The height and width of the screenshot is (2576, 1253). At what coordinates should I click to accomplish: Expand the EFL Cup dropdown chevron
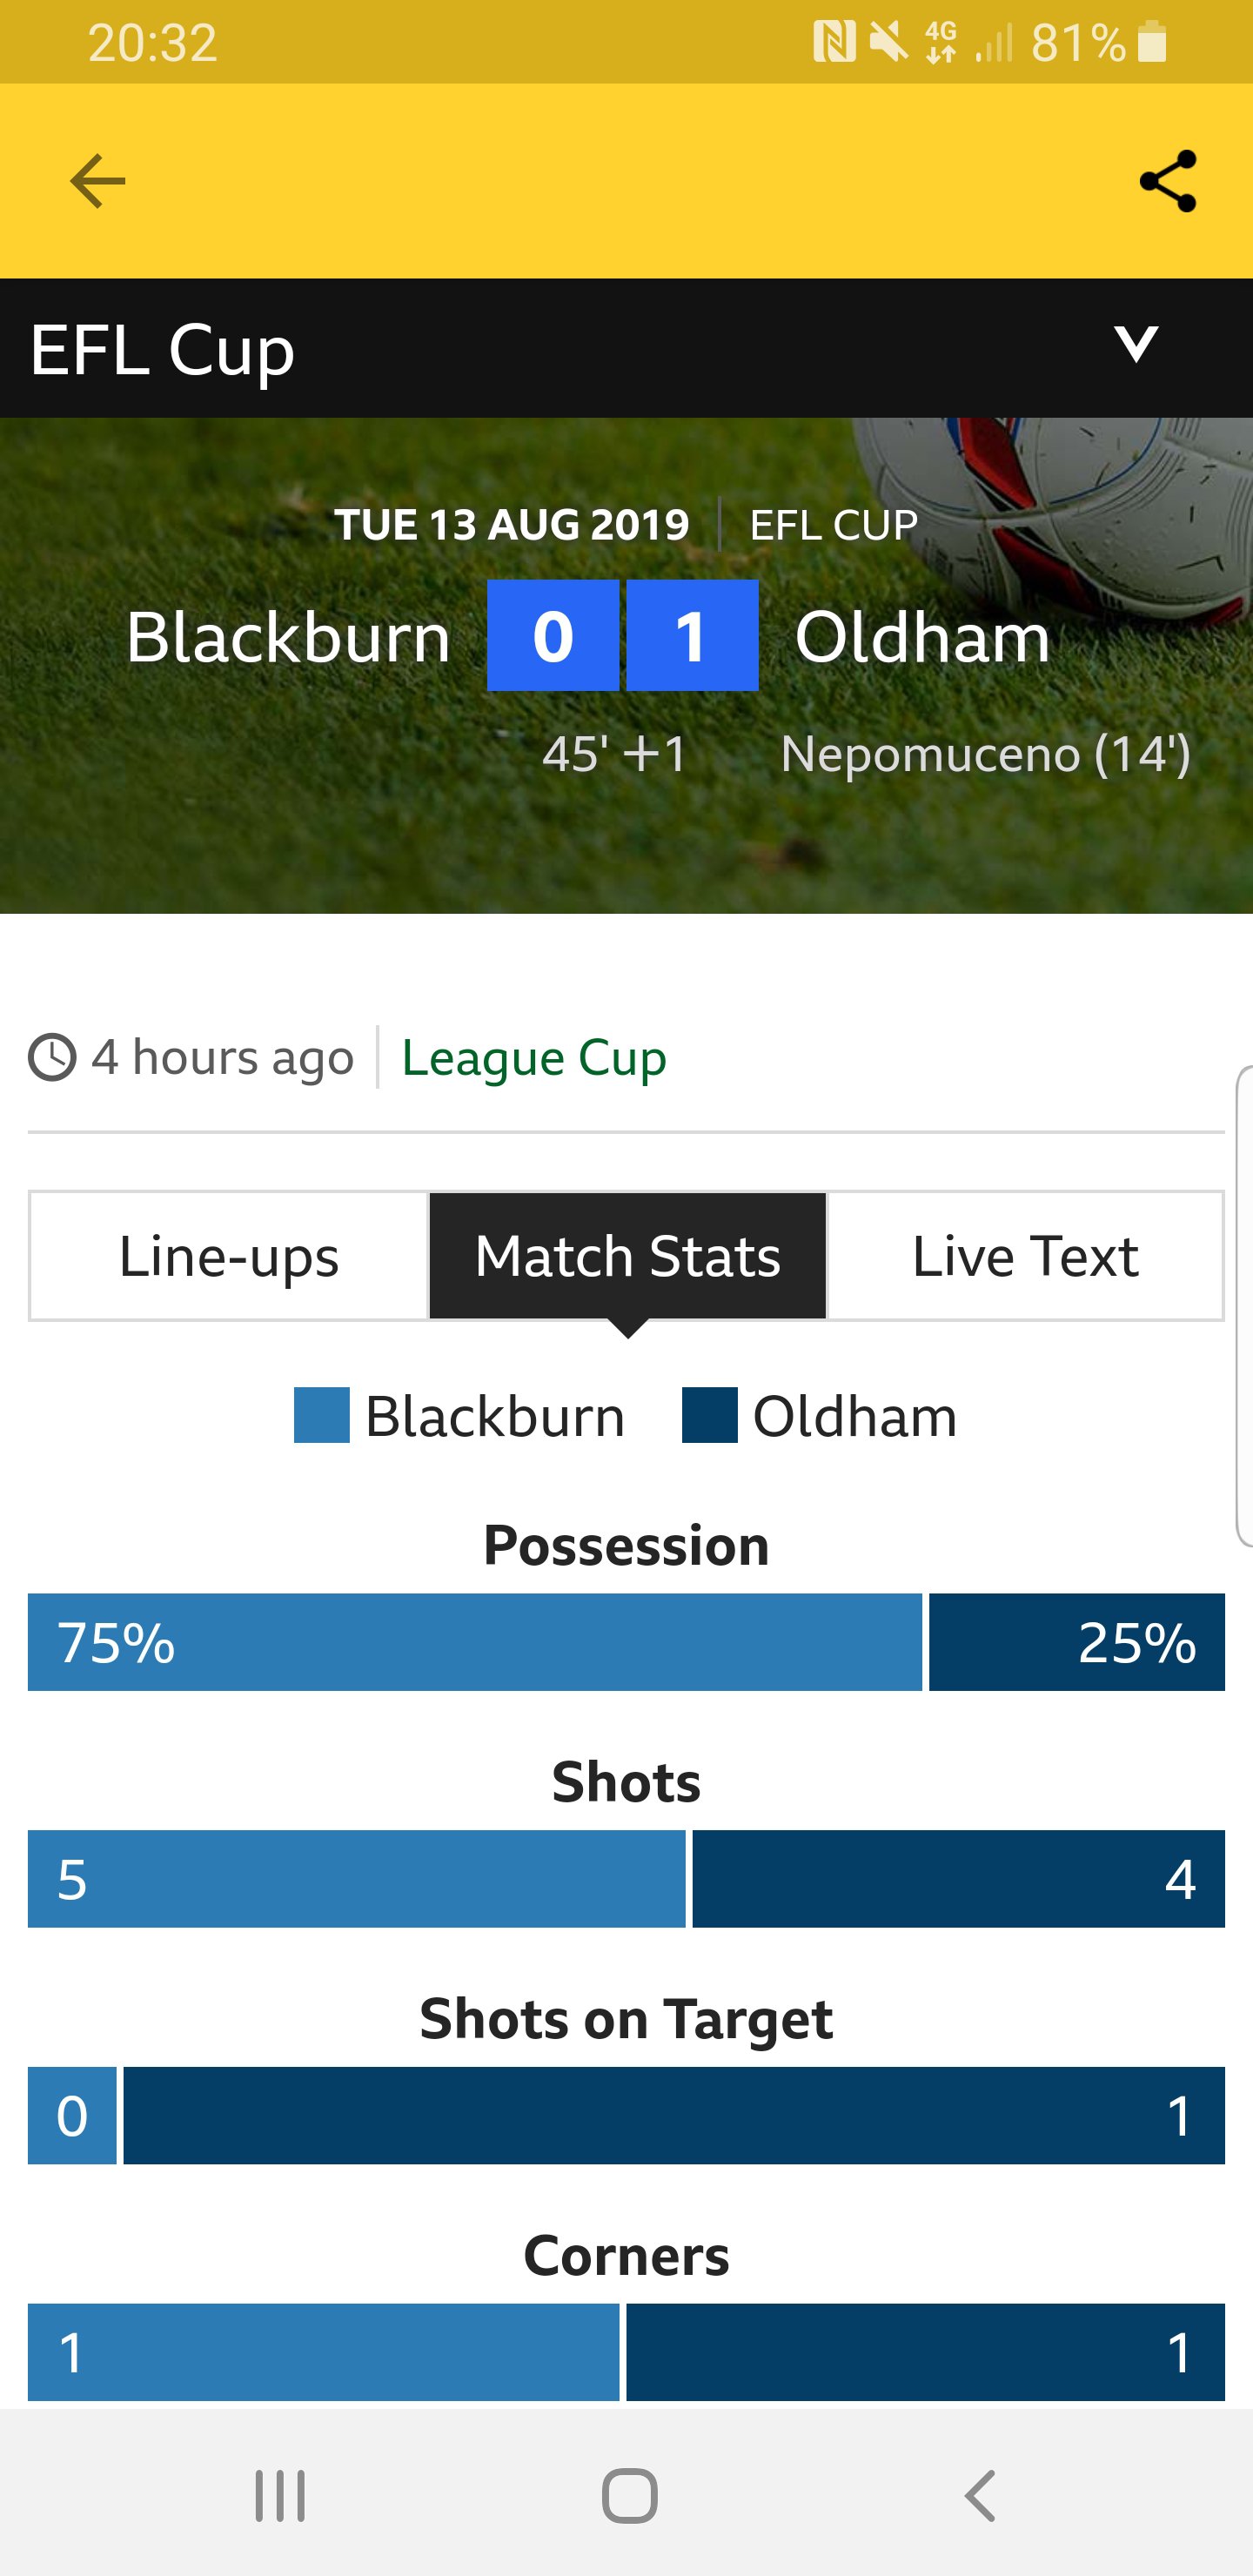point(1136,344)
